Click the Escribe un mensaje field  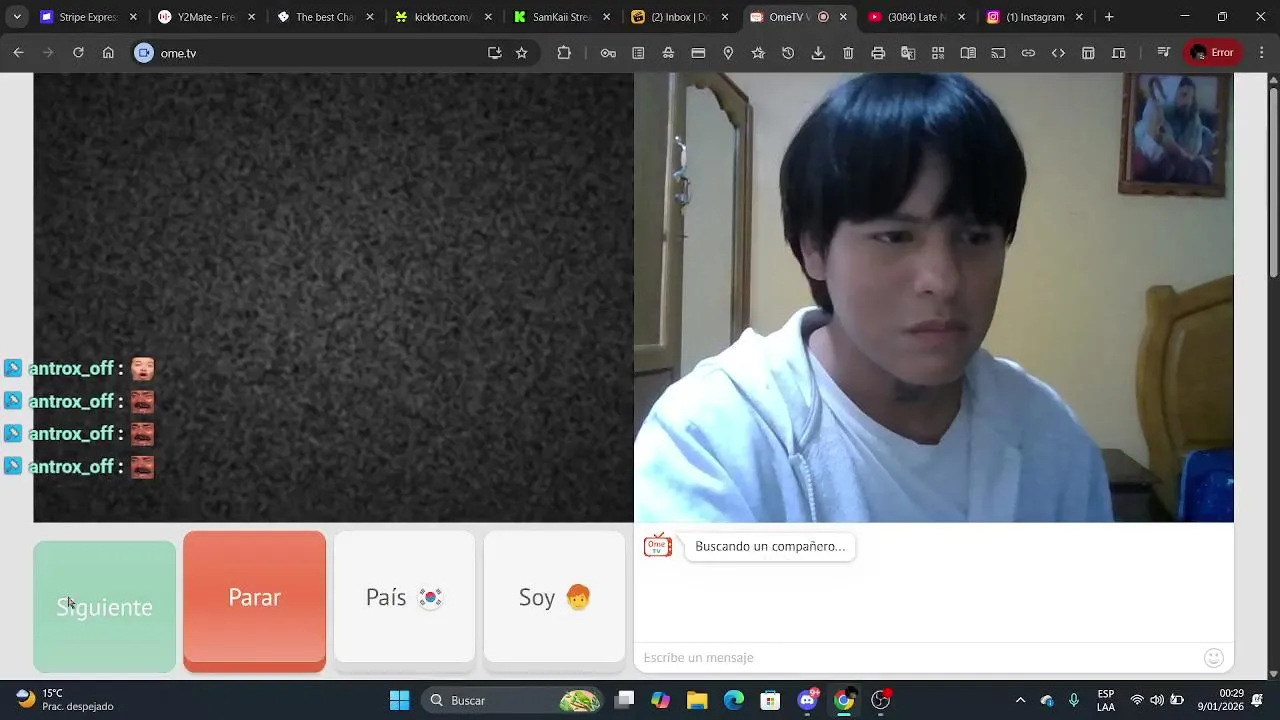click(920, 657)
